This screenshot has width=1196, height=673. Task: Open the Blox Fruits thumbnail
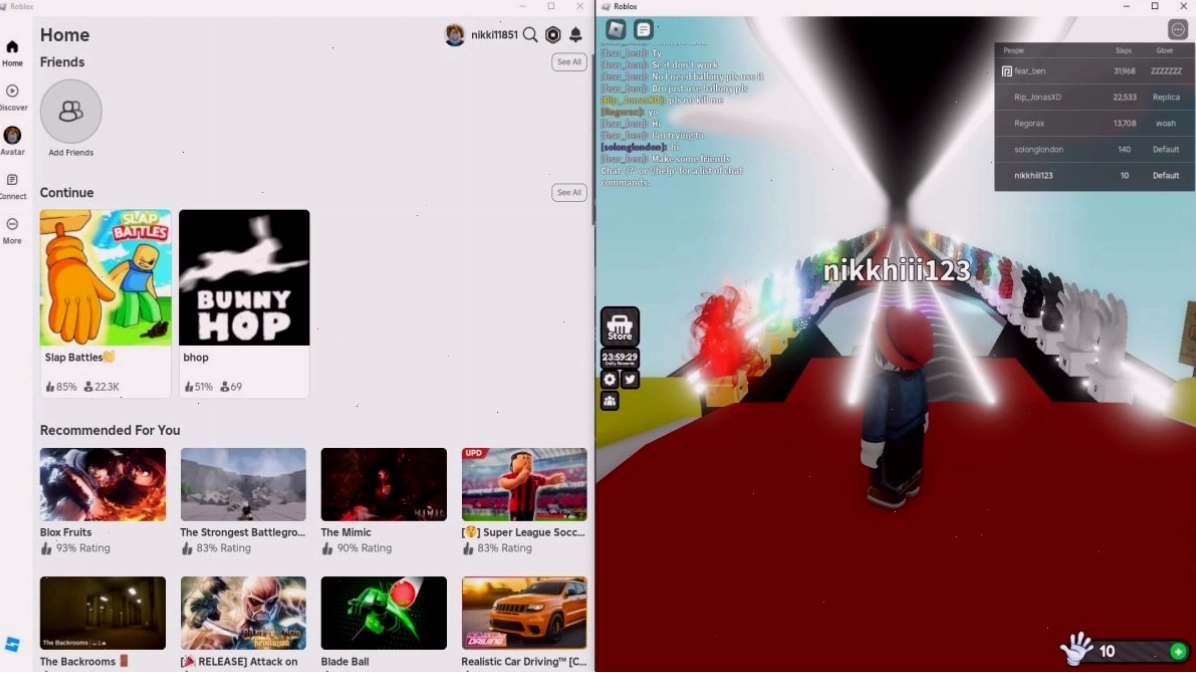(103, 485)
